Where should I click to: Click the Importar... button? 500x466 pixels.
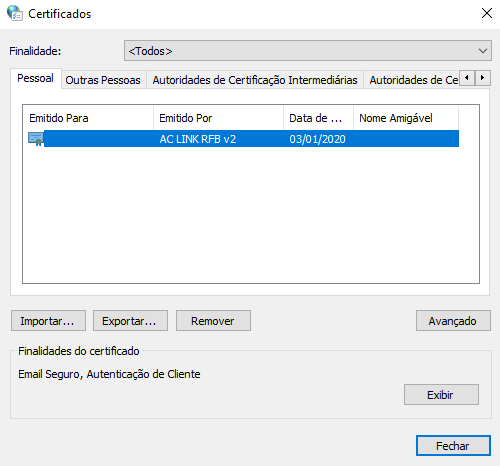(48, 321)
